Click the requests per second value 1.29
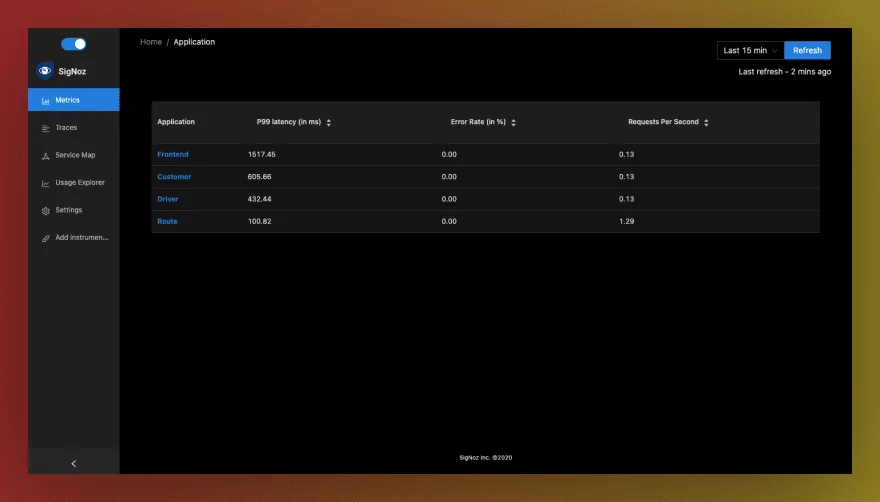The height and width of the screenshot is (502, 880). (x=626, y=221)
